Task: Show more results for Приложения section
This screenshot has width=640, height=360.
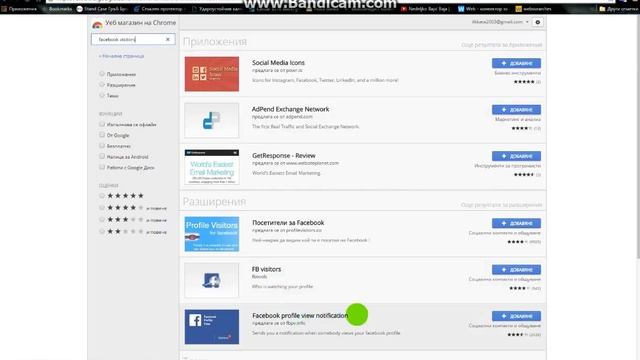Action: 502,45
